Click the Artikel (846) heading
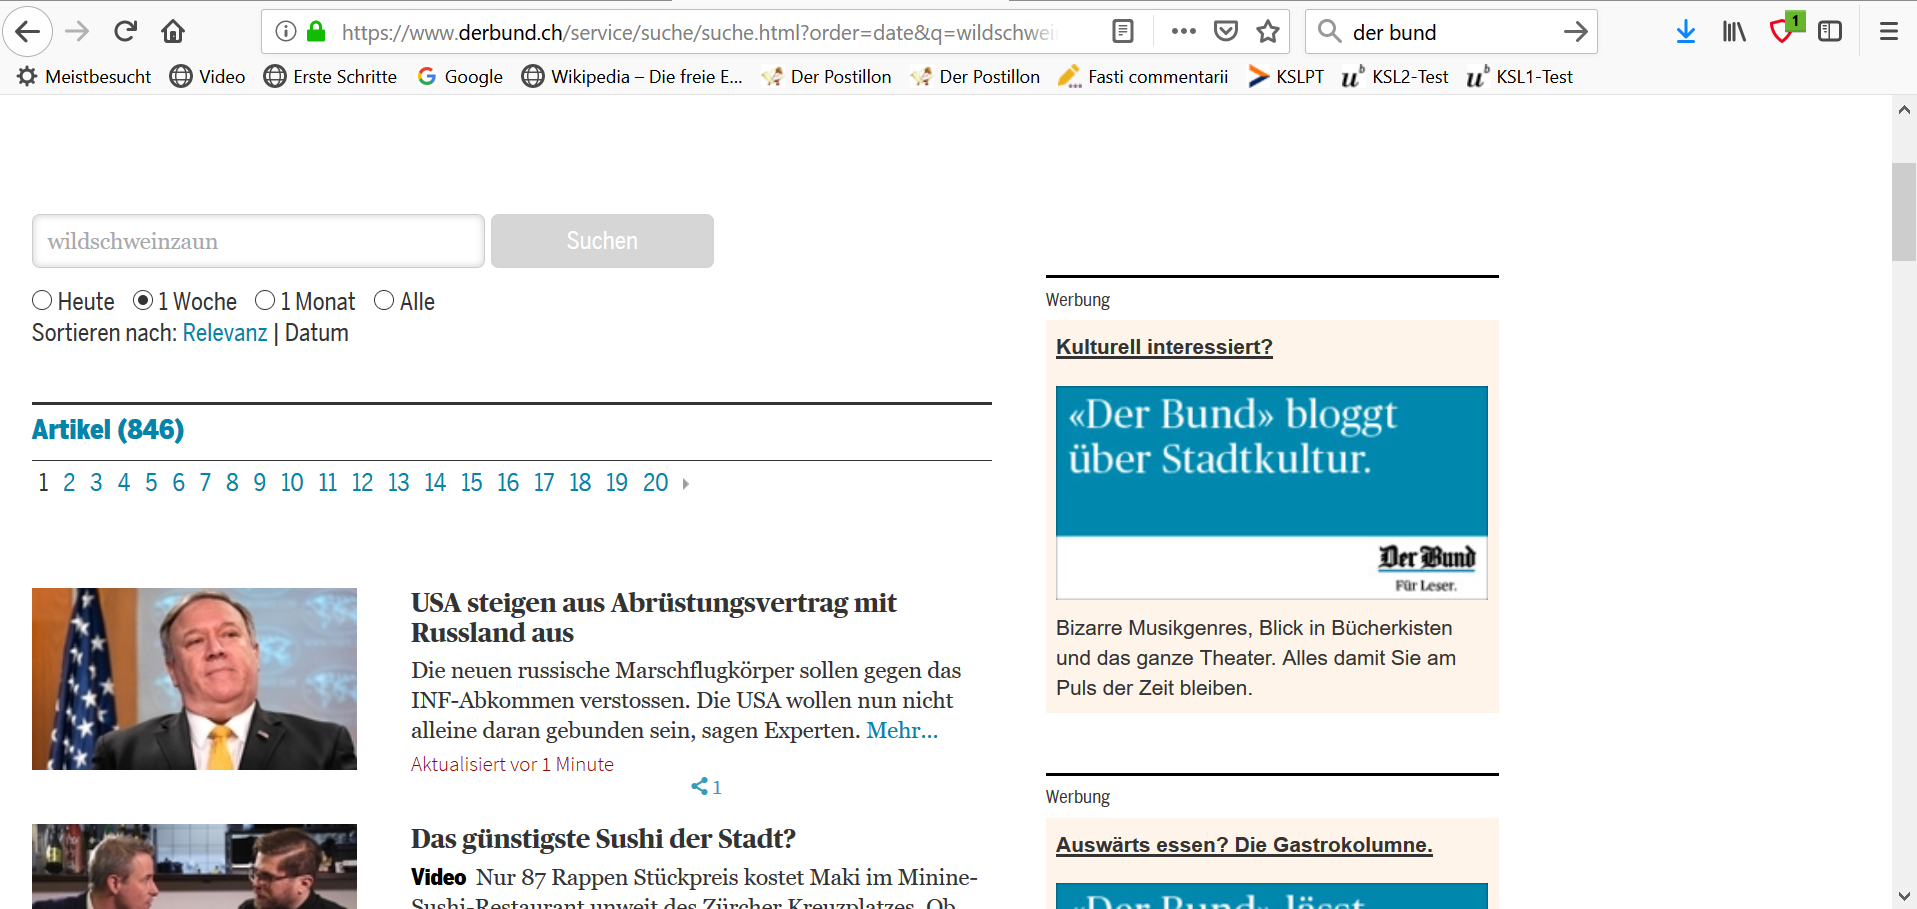Screen dimensions: 1917x909 [108, 430]
